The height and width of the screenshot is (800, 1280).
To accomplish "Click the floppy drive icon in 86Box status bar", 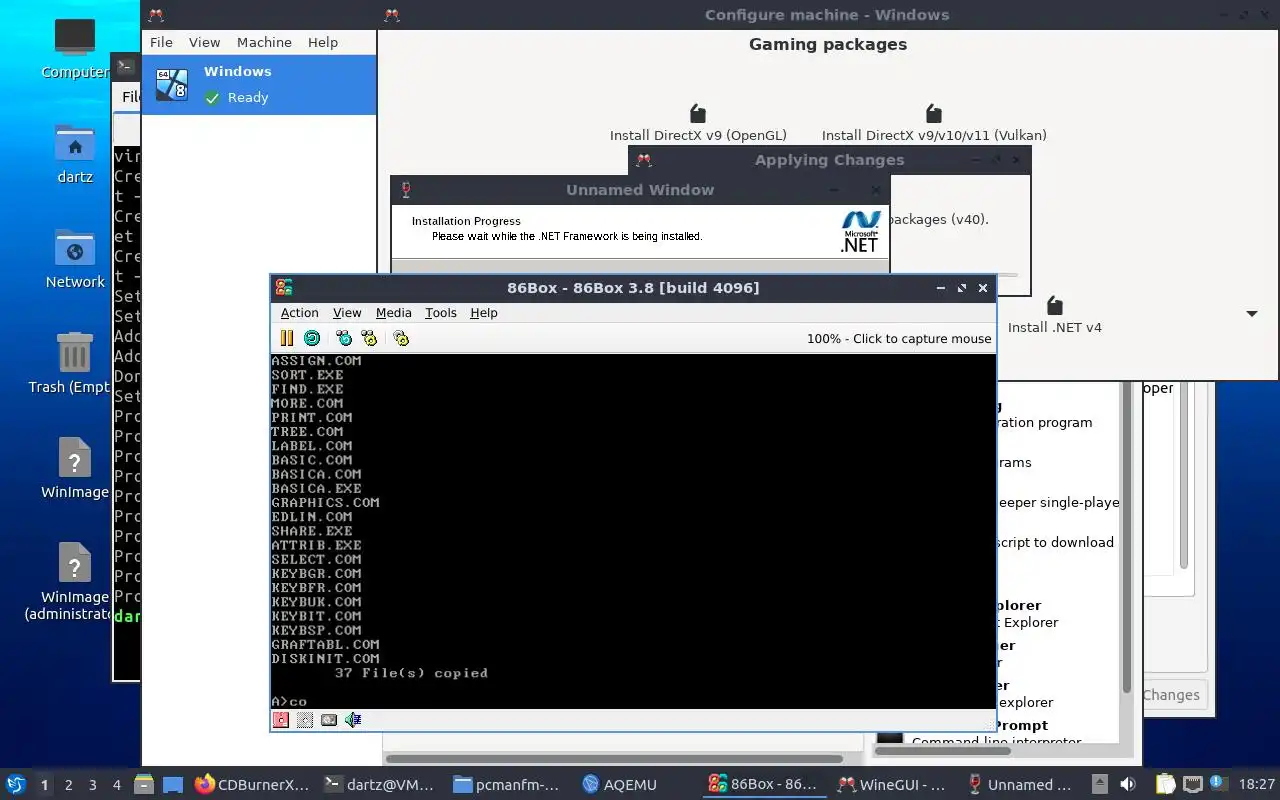I will click(281, 719).
